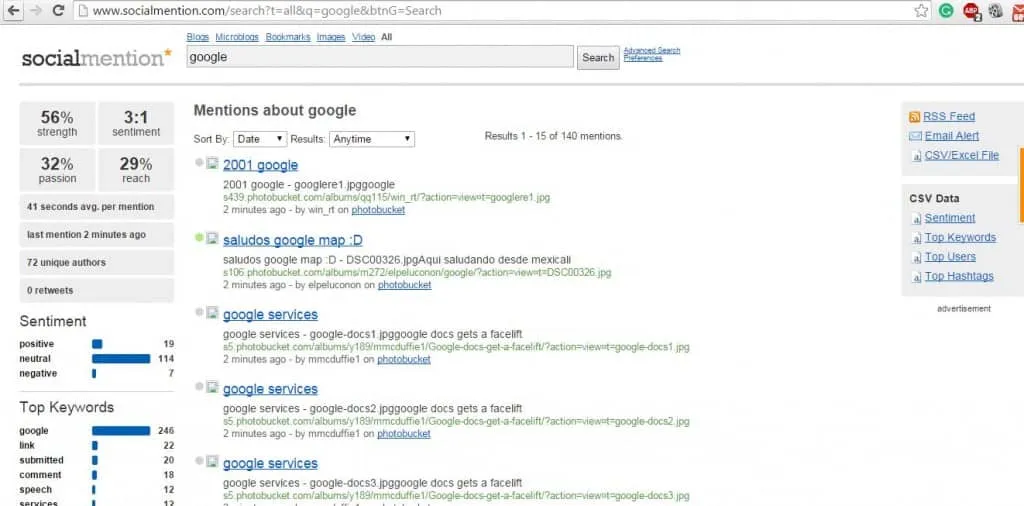This screenshot has width=1024, height=506.
Task: Click the last mention 2 minutes ago row
Action: coord(97,234)
